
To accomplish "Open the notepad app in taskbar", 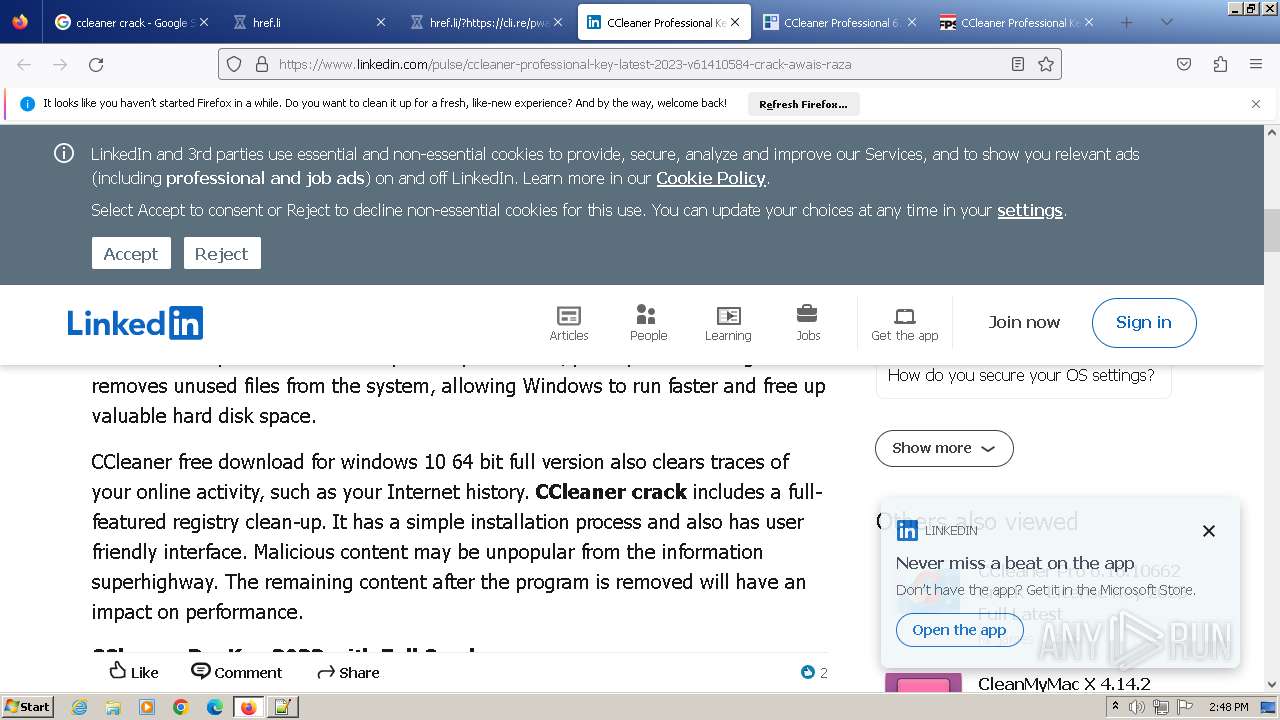I will (x=283, y=707).
